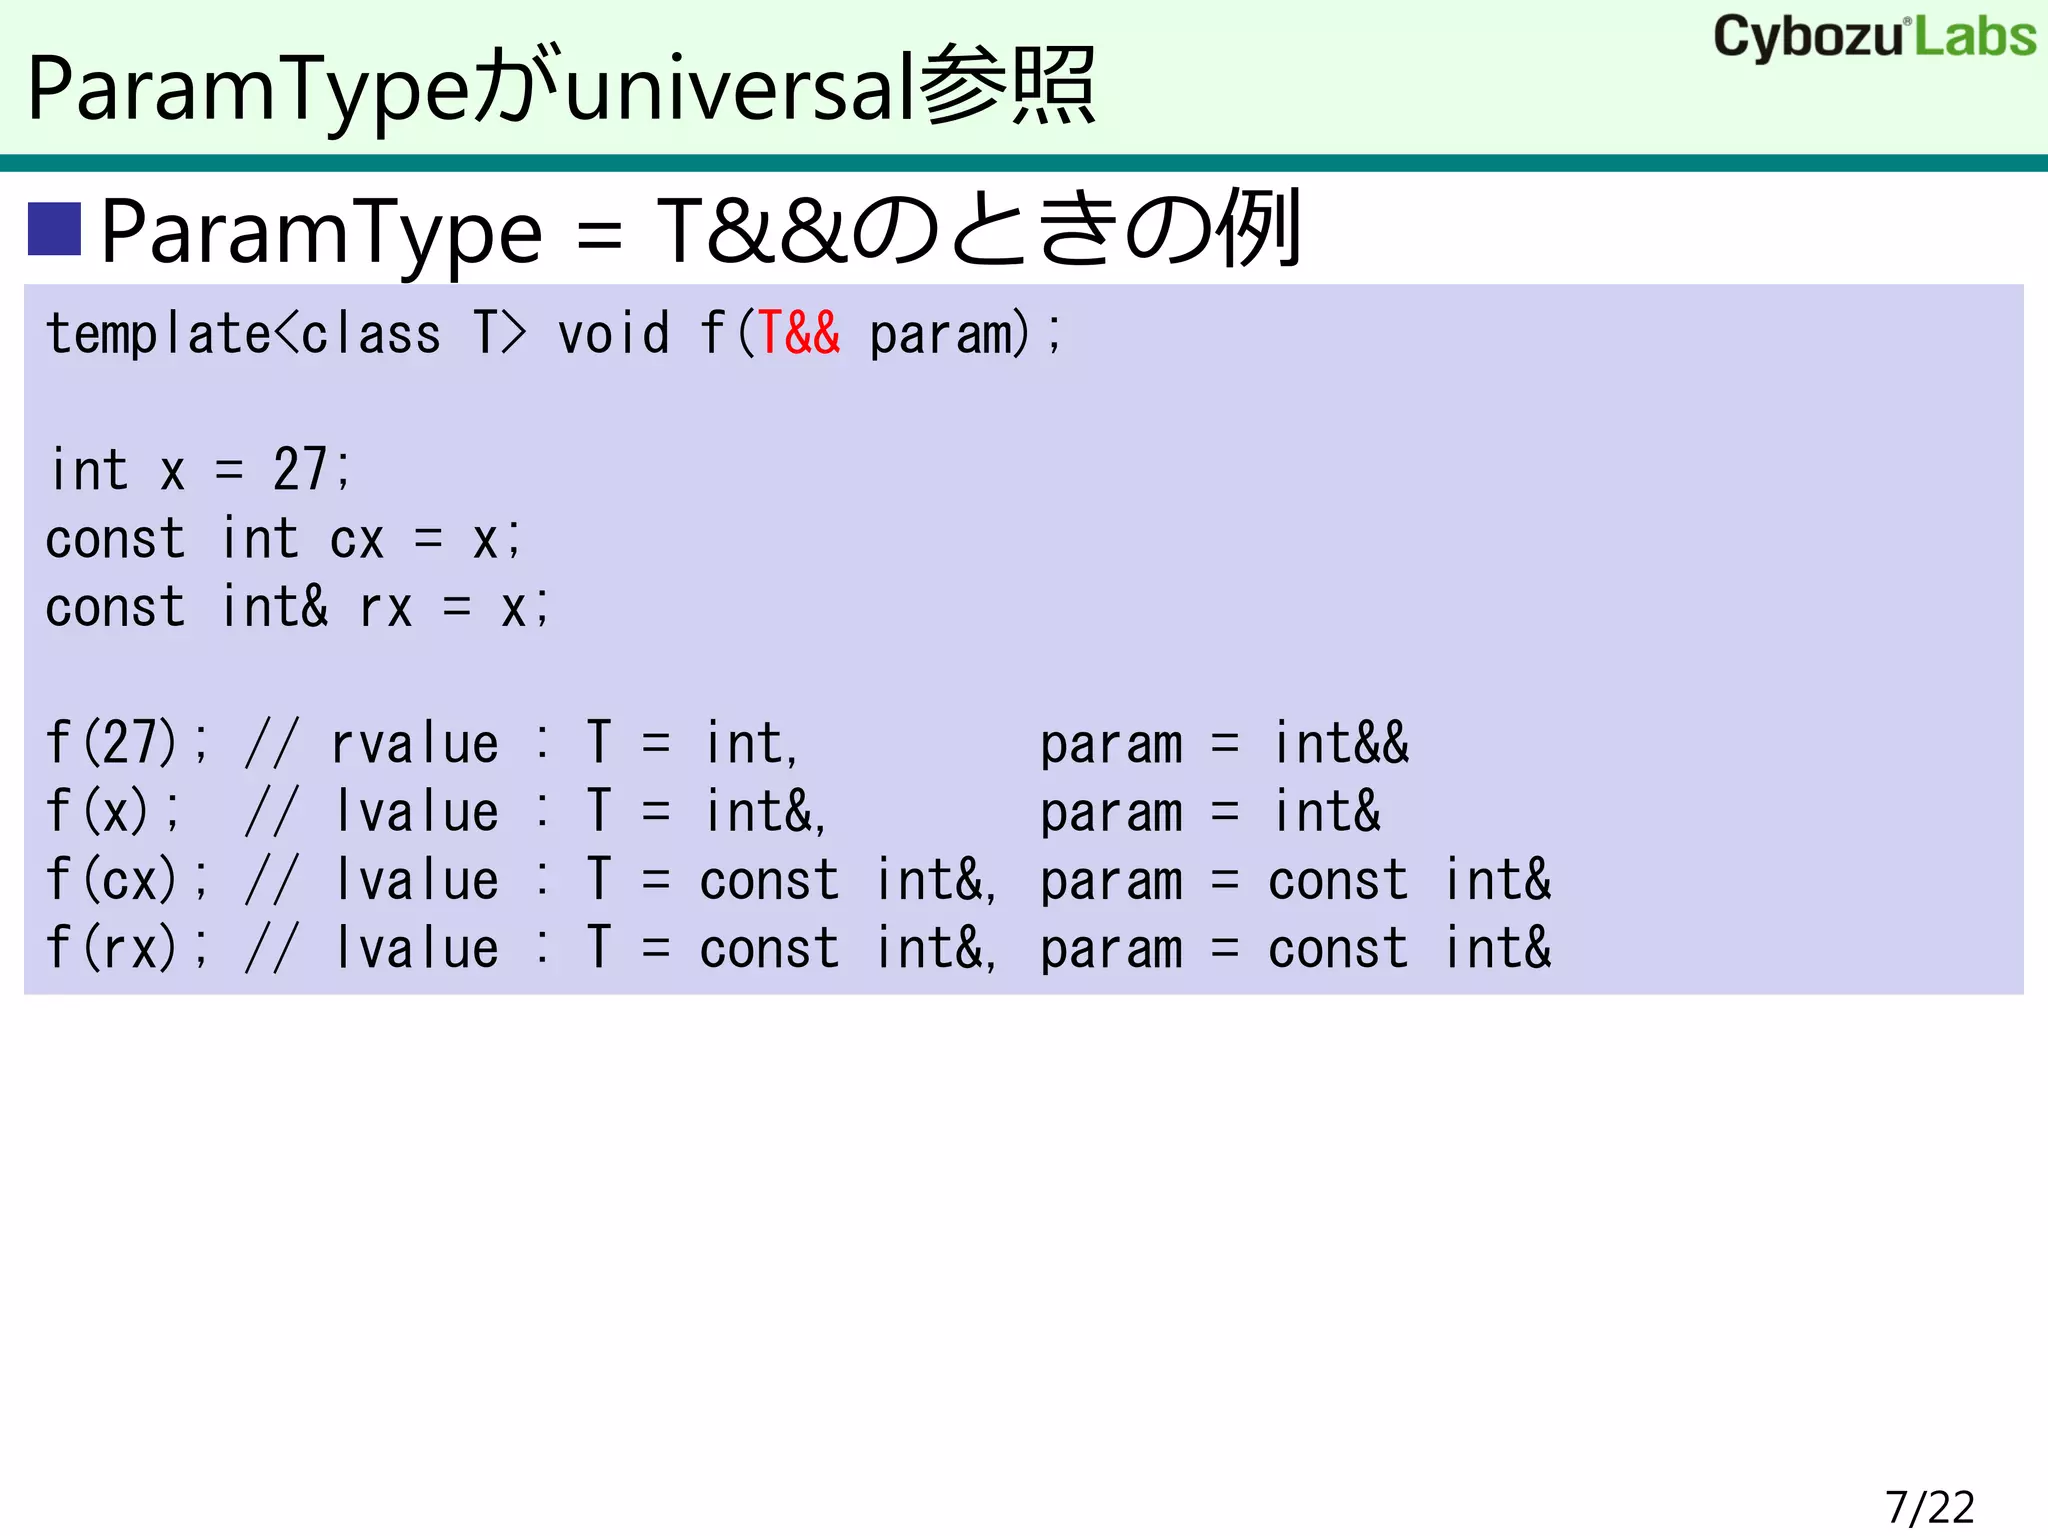Click code line 'const int& rx = x;'
Screen dimensions: 2048x1536
click(x=298, y=607)
